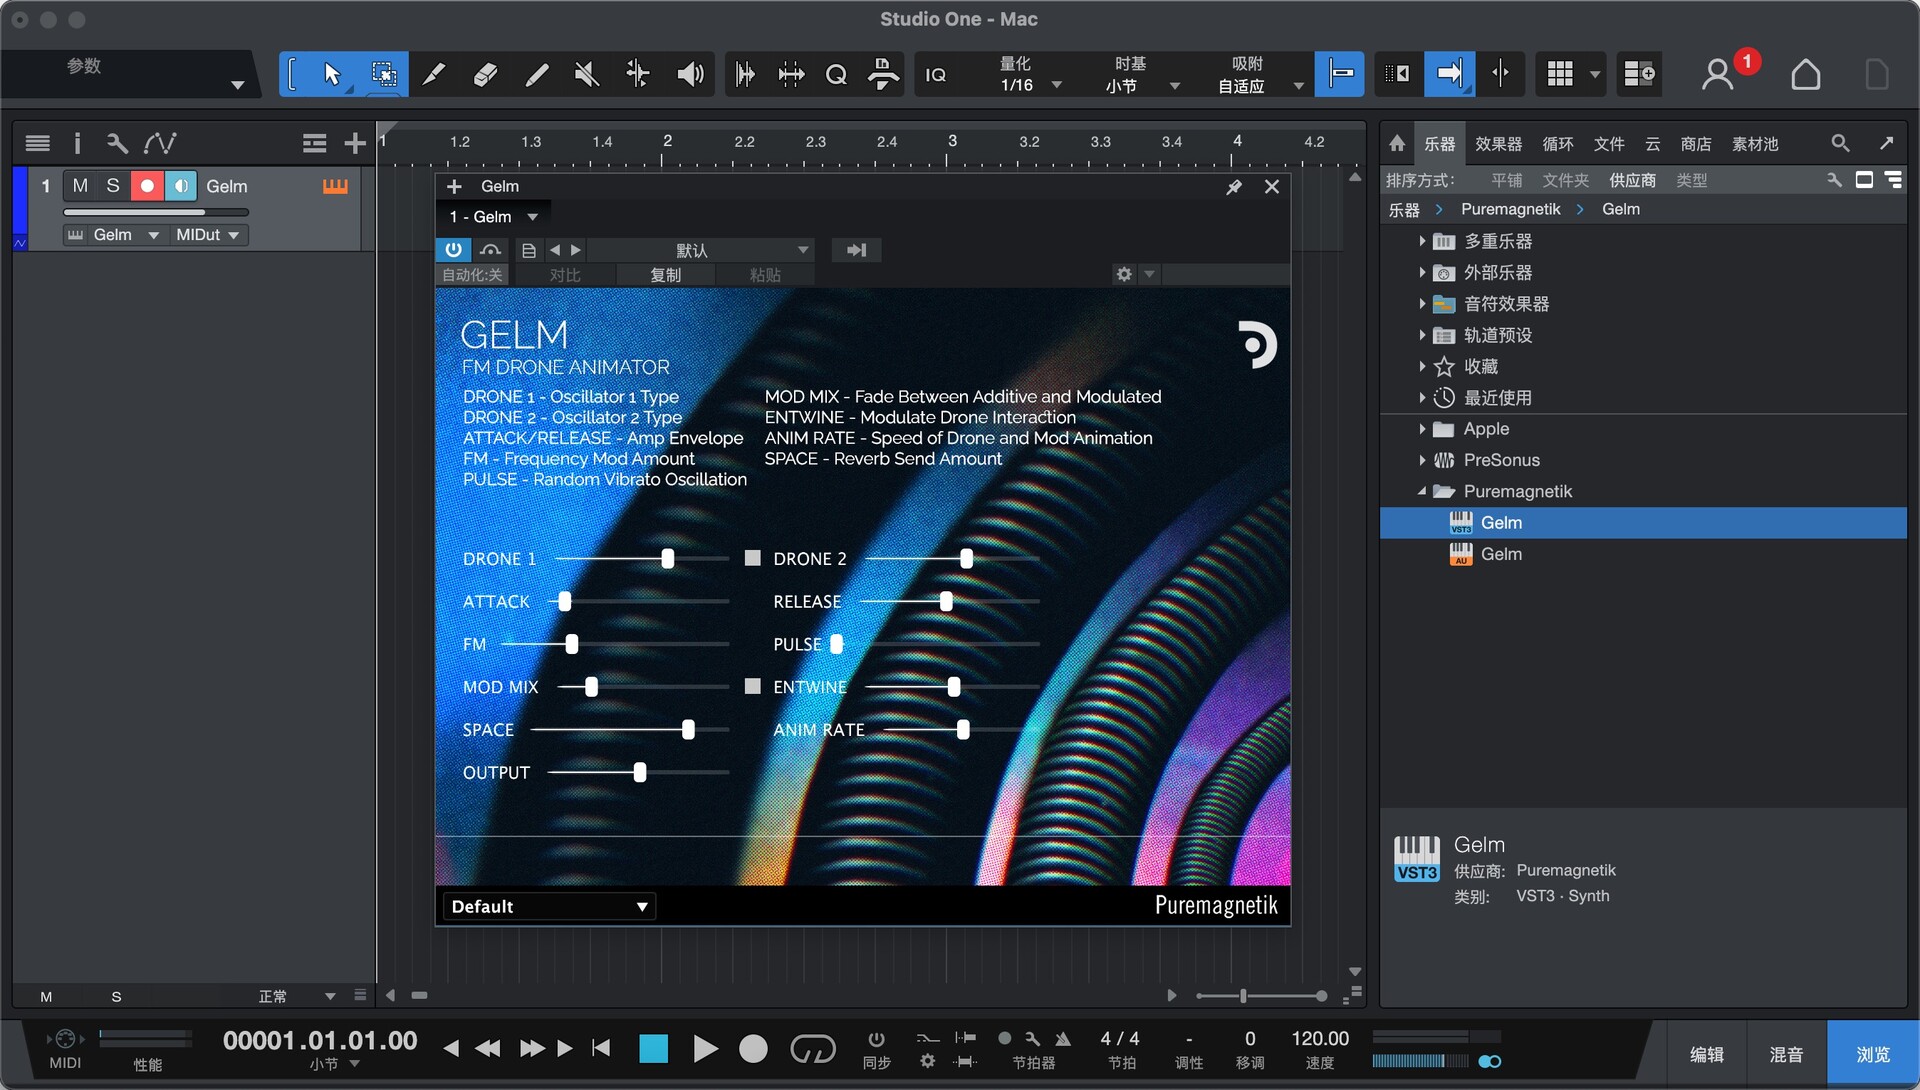1920x1090 pixels.
Task: Click the Record button in transport
Action: click(753, 1048)
